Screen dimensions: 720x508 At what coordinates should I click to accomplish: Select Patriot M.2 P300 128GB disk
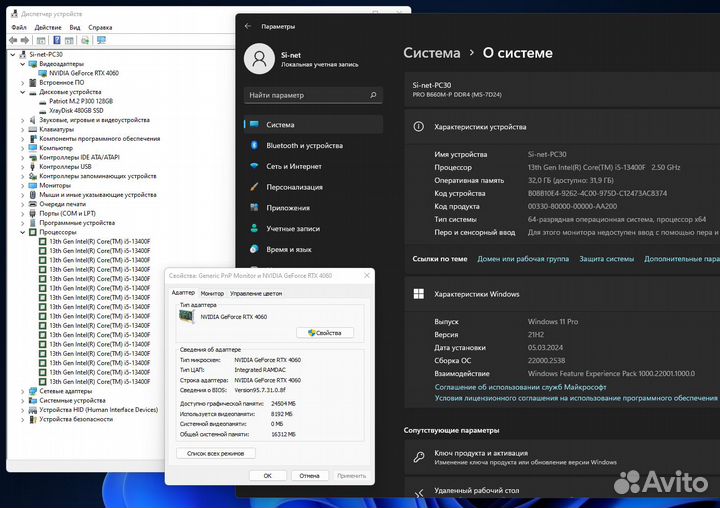click(x=81, y=101)
